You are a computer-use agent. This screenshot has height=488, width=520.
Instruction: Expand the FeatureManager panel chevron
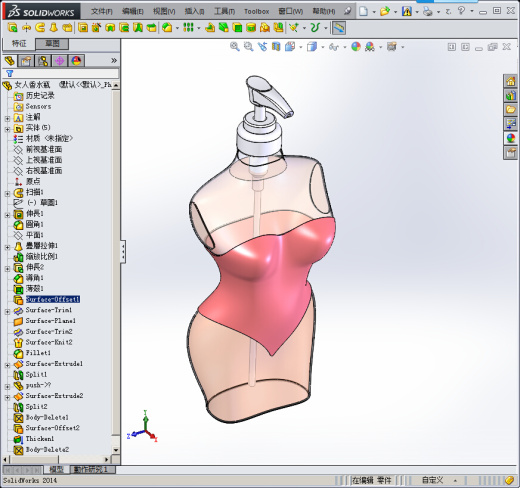tap(114, 60)
